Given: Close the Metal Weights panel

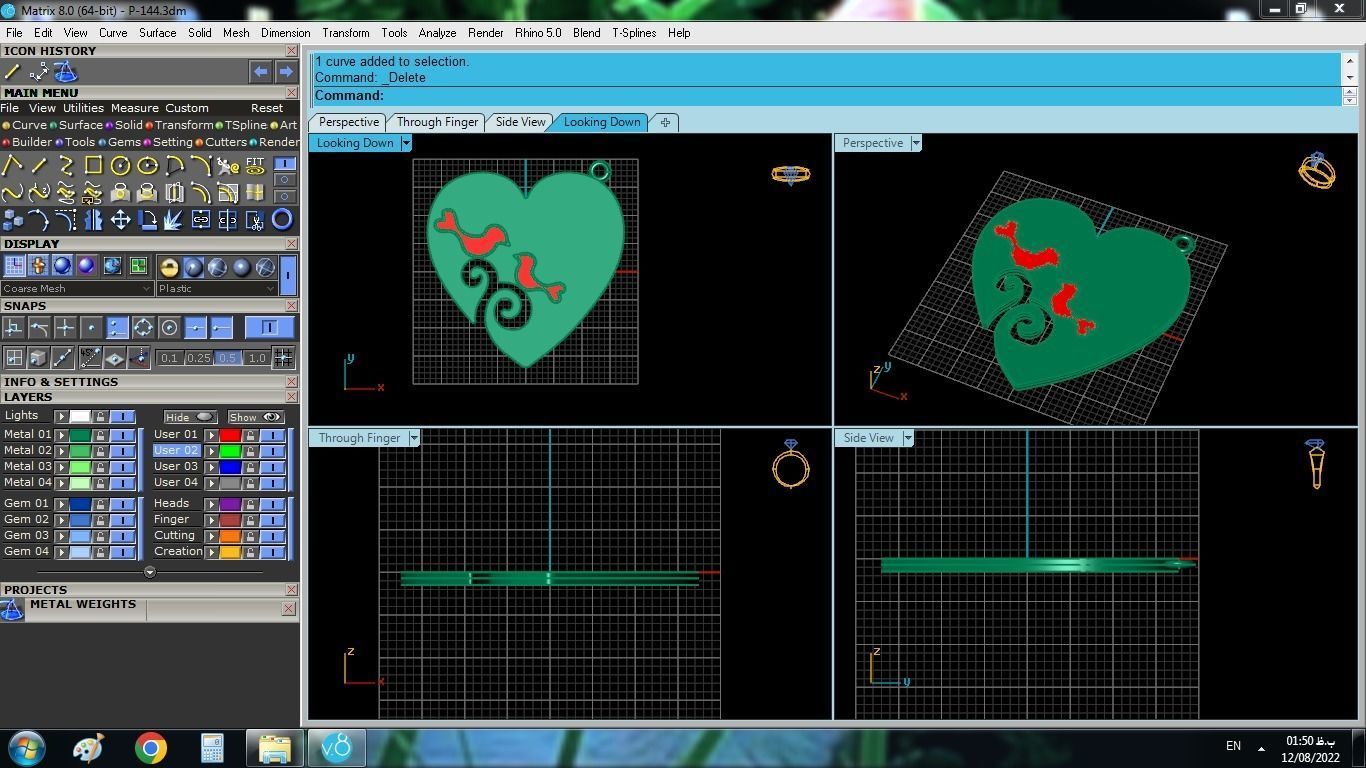Looking at the screenshot, I should point(289,608).
